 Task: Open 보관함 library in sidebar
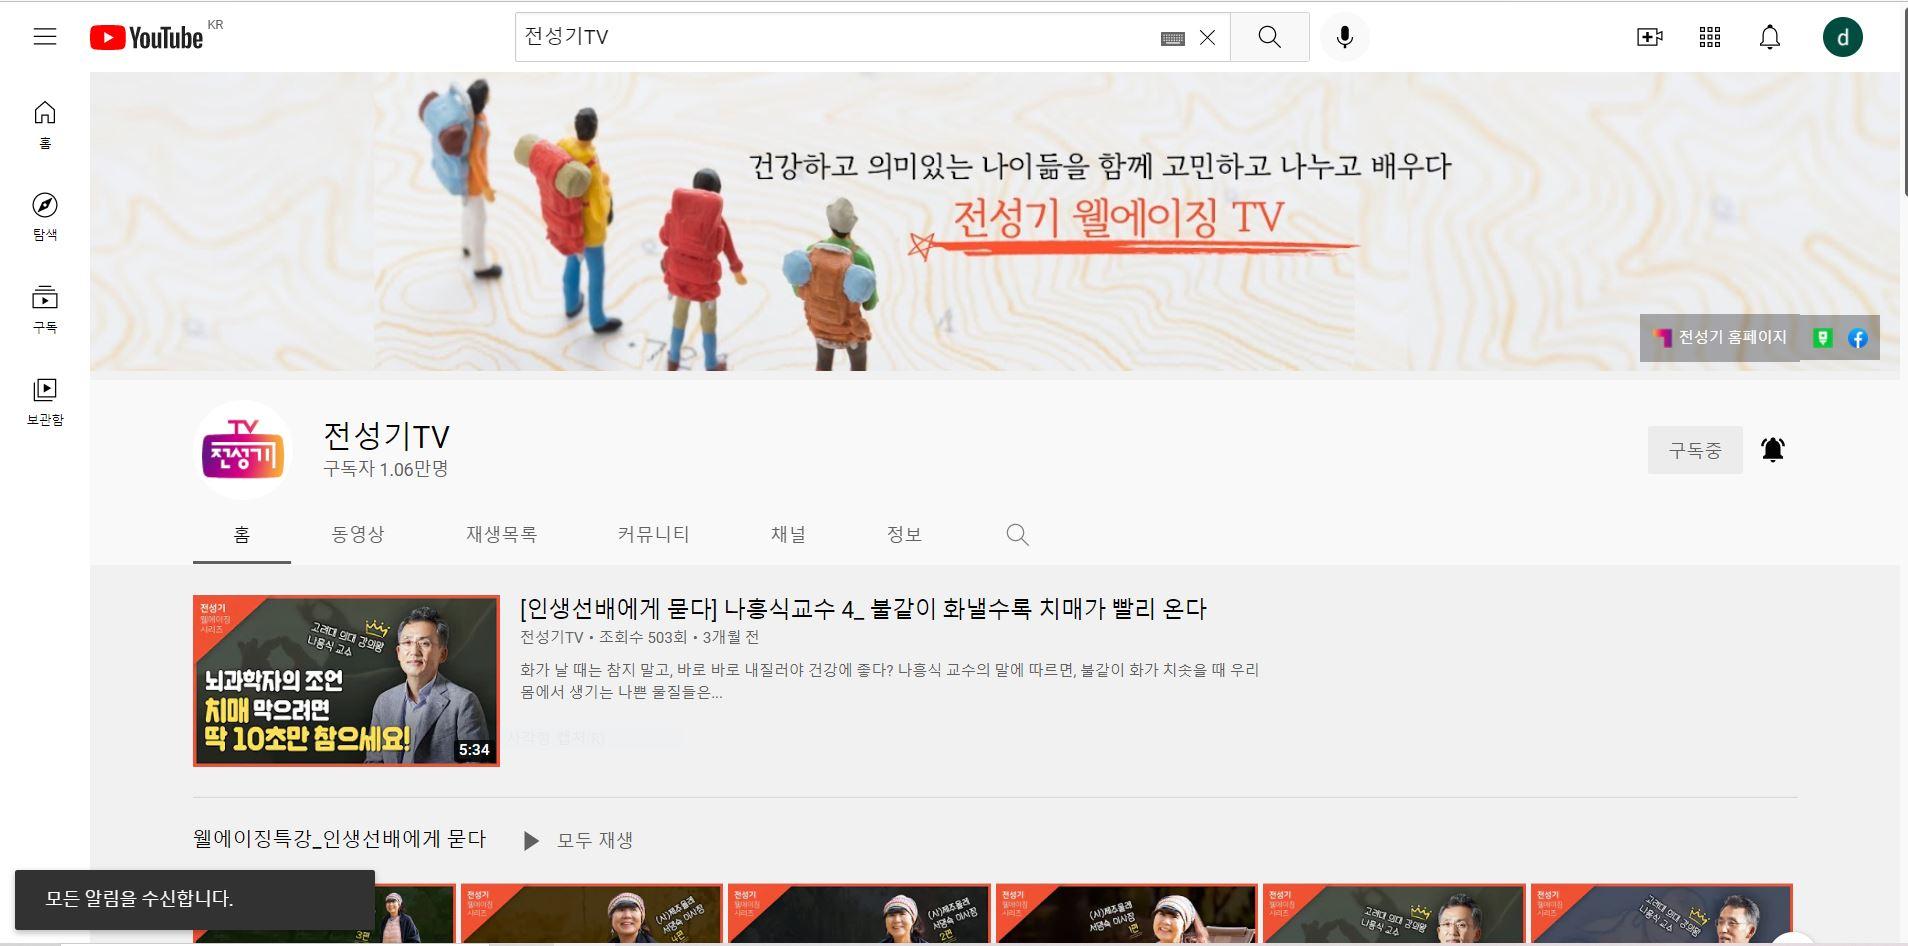coord(45,402)
